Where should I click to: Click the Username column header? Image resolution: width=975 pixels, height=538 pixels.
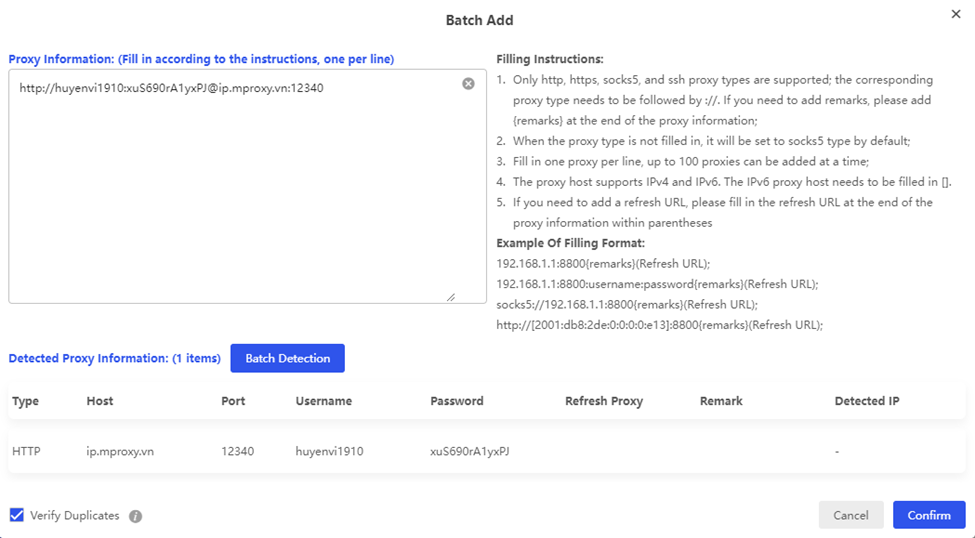point(324,401)
